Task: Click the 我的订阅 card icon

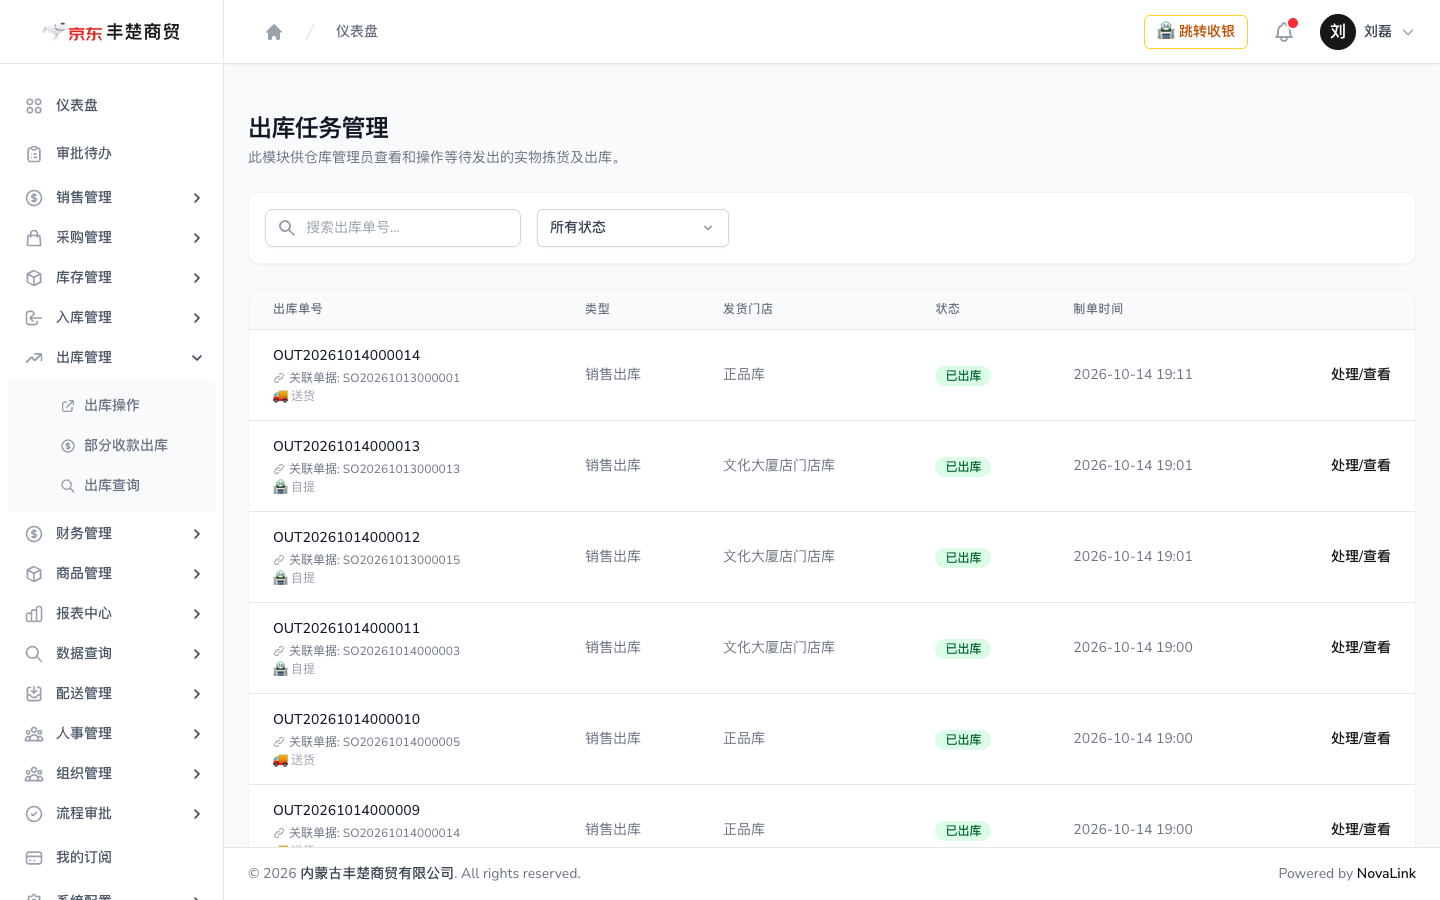Action: point(34,858)
